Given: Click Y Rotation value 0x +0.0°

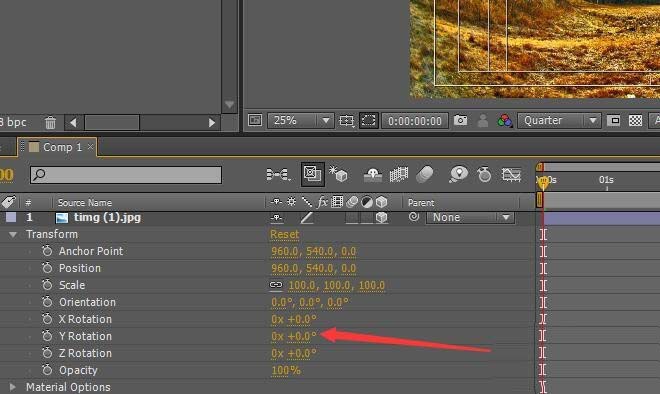Looking at the screenshot, I should tap(293, 336).
